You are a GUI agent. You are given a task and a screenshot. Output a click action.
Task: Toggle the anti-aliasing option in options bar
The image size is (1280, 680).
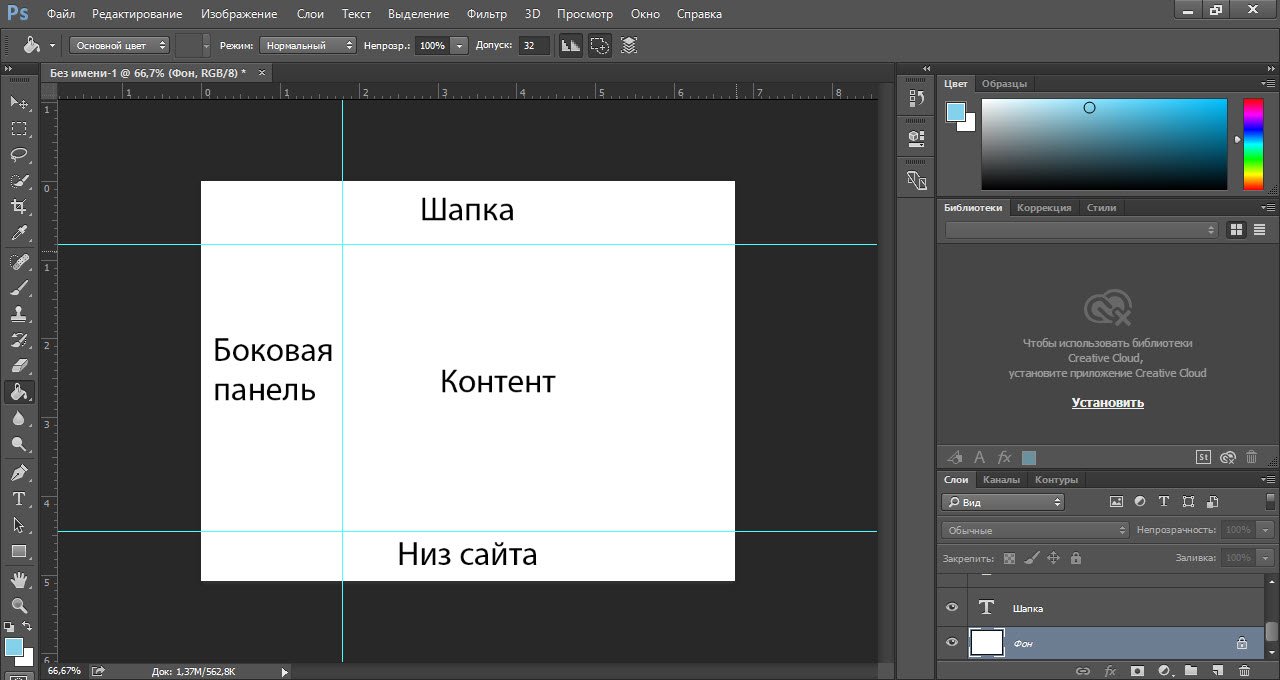click(x=570, y=45)
